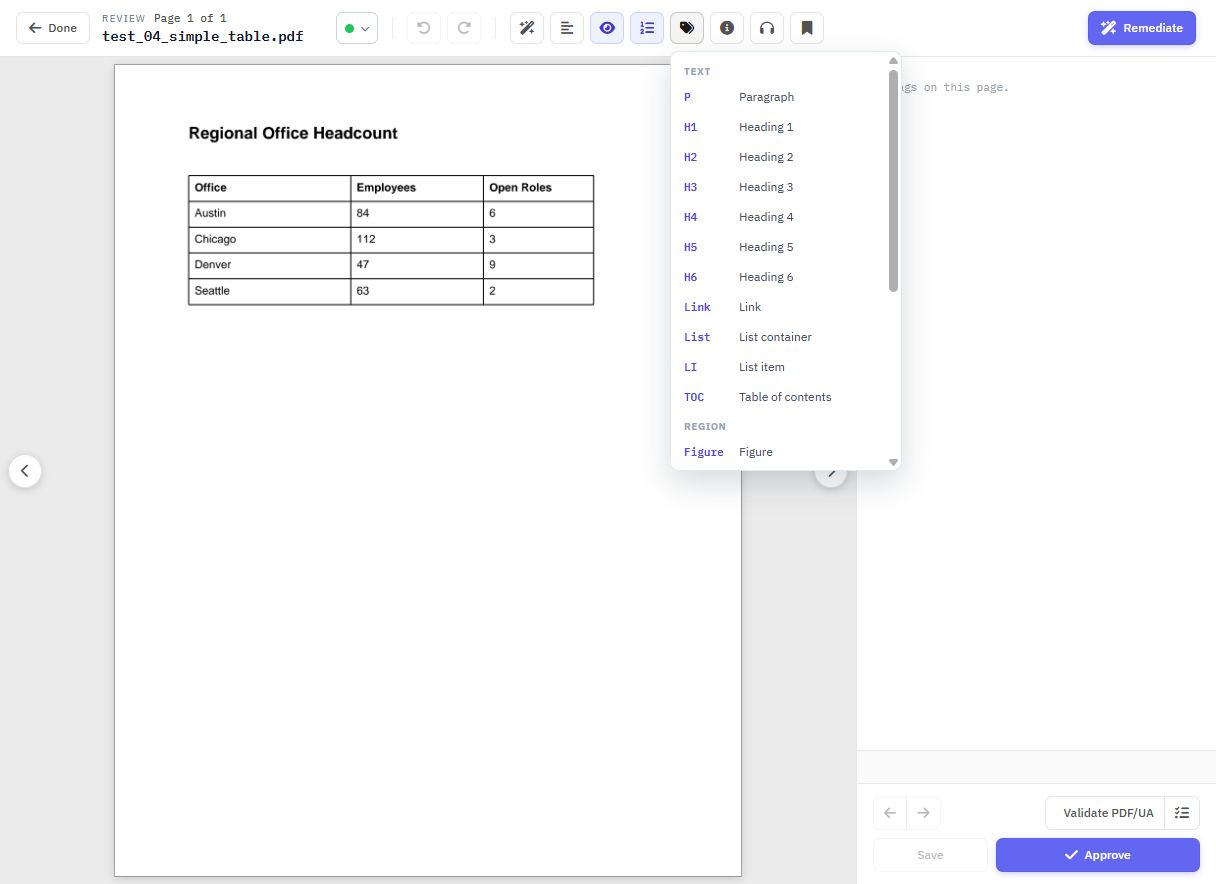Click the Remediate button
1216x884 pixels.
point(1142,28)
